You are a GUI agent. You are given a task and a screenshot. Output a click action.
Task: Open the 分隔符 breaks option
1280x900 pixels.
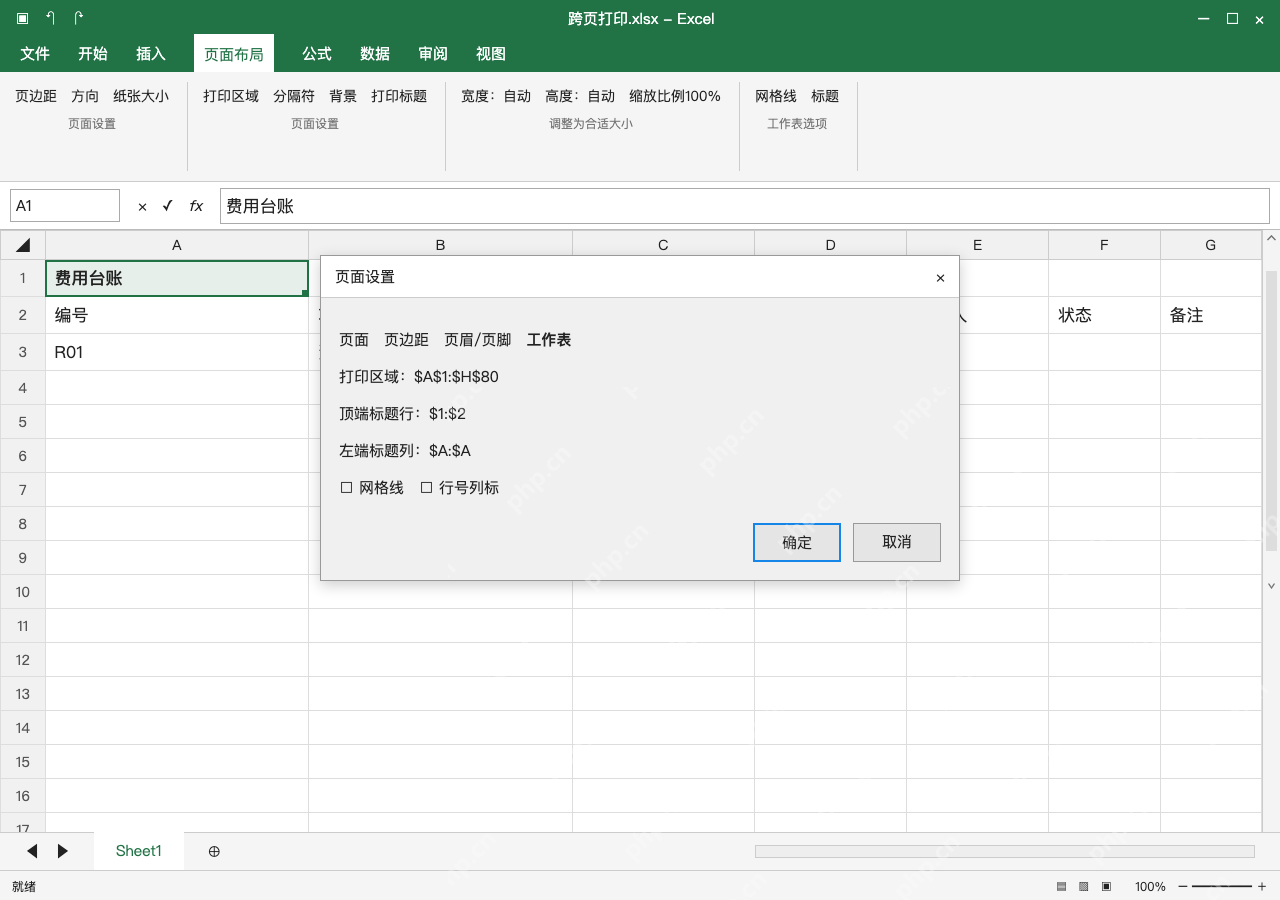tap(294, 96)
